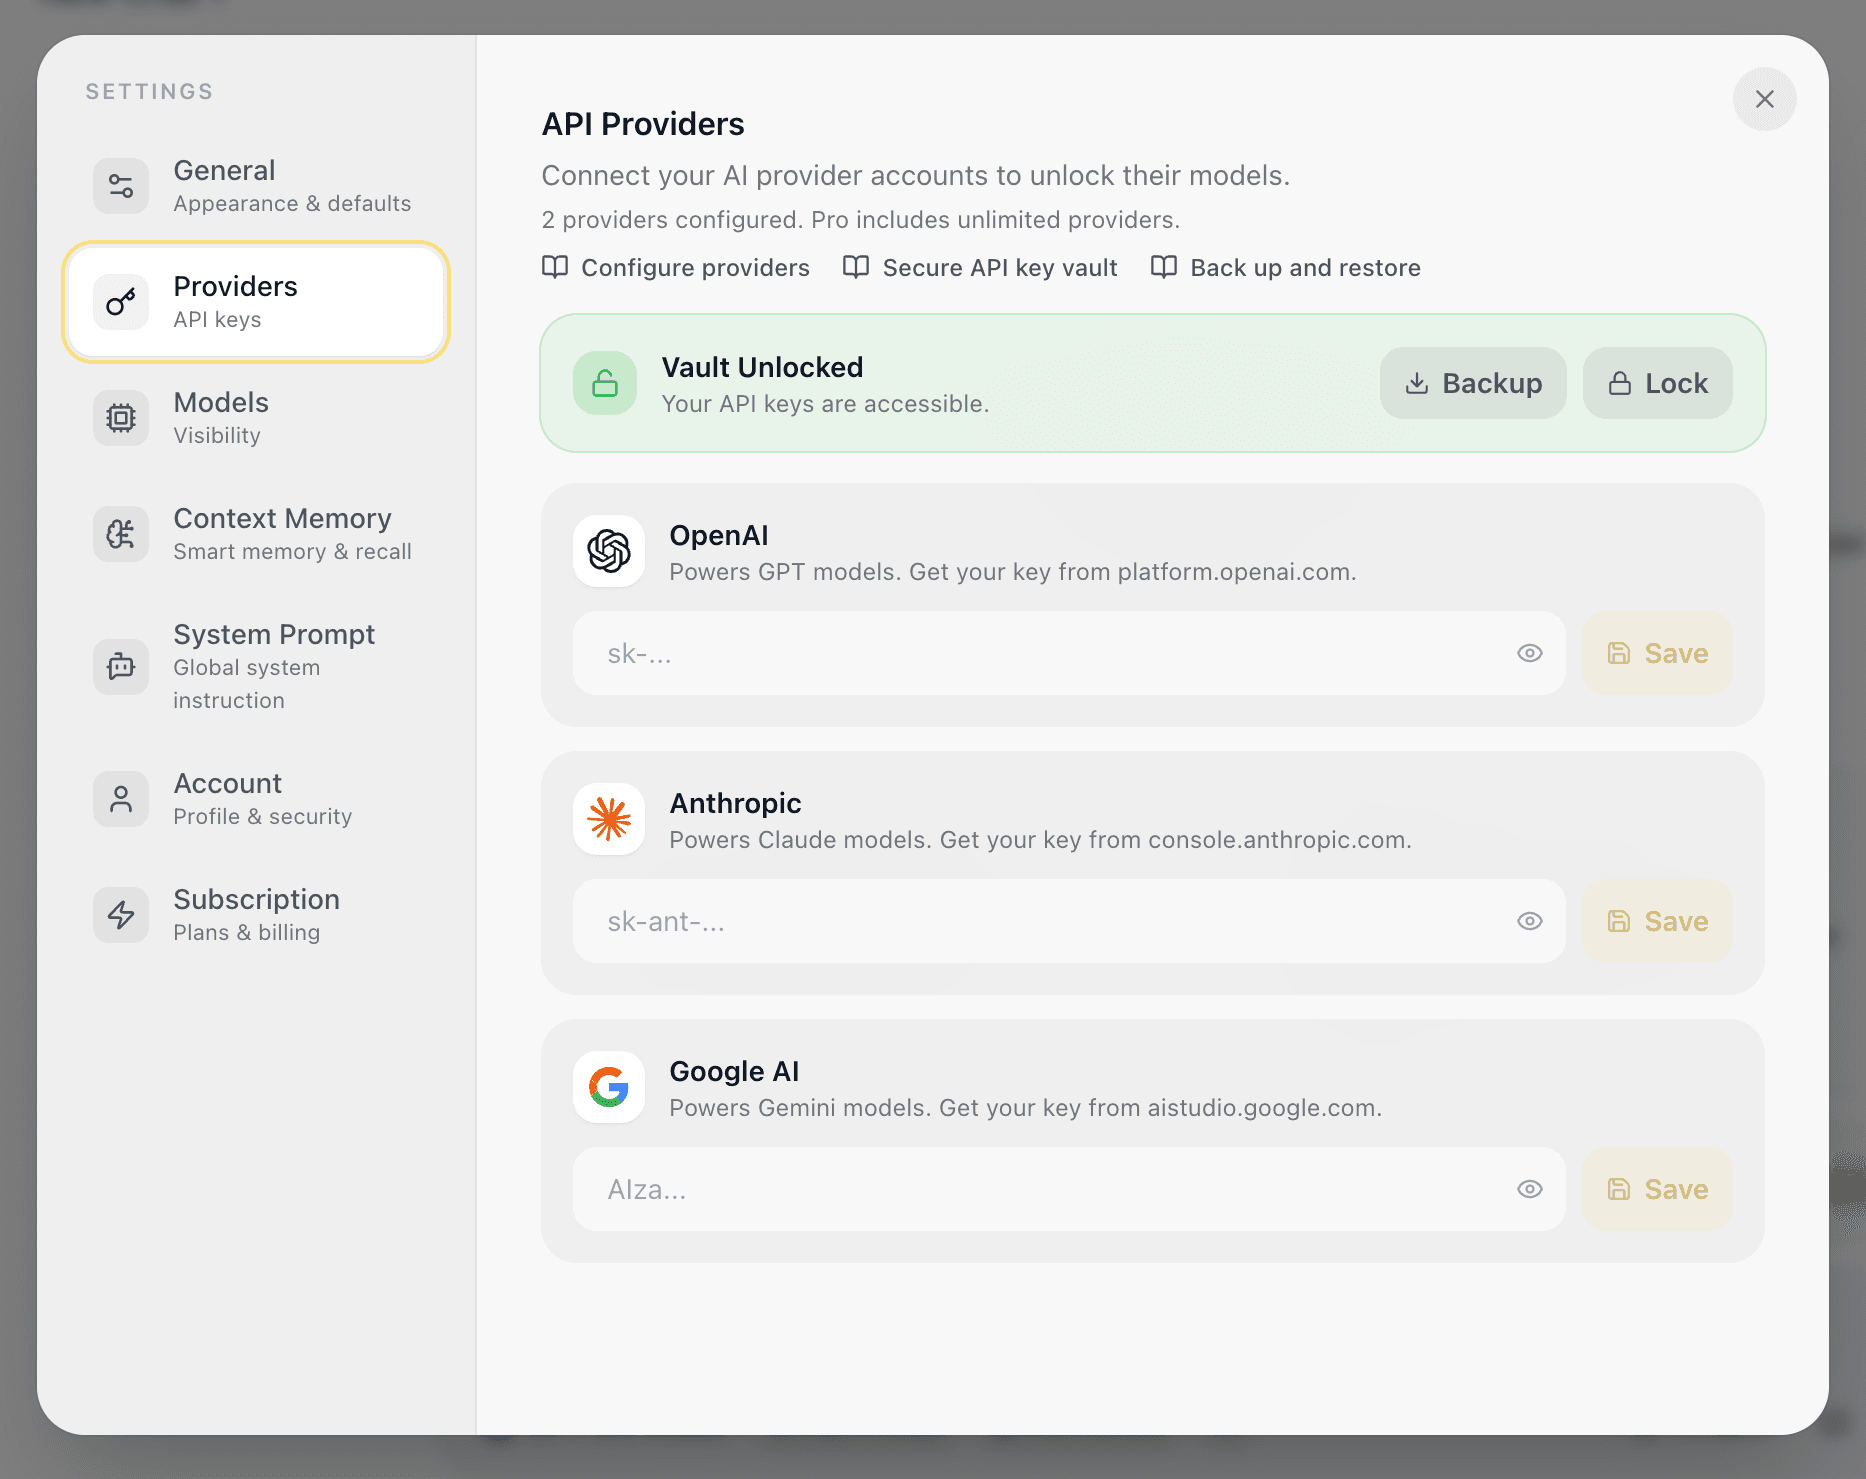Focus the Google AI AIza... key field

[1069, 1189]
